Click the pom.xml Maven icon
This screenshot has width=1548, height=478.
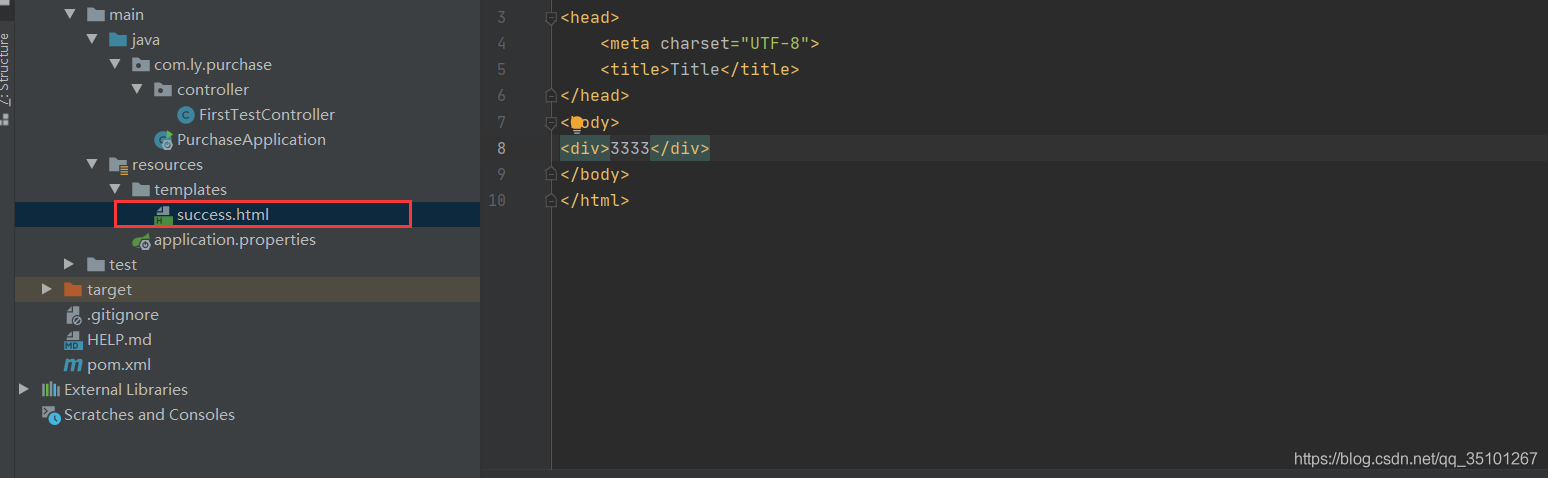click(72, 365)
